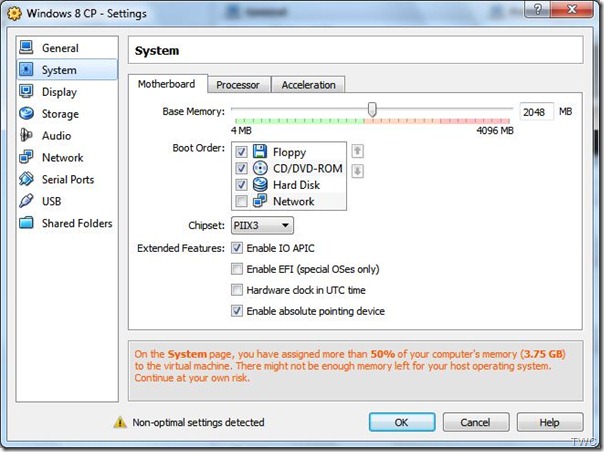604x452 pixels.
Task: Open Audio settings page
Action: pyautogui.click(x=67, y=136)
